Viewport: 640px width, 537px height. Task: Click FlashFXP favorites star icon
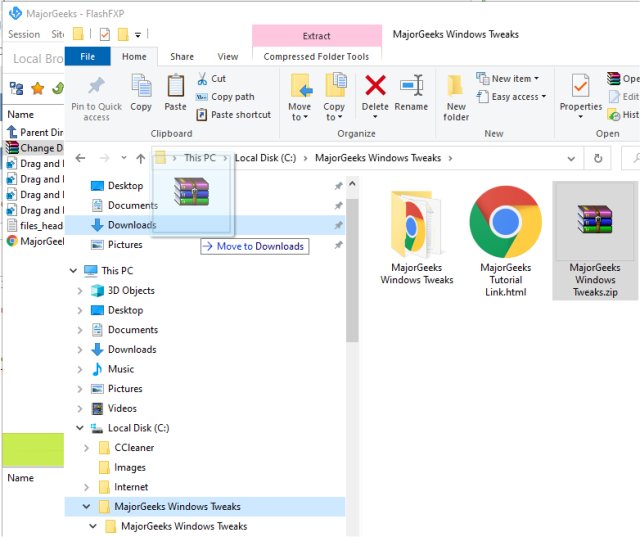(x=38, y=88)
